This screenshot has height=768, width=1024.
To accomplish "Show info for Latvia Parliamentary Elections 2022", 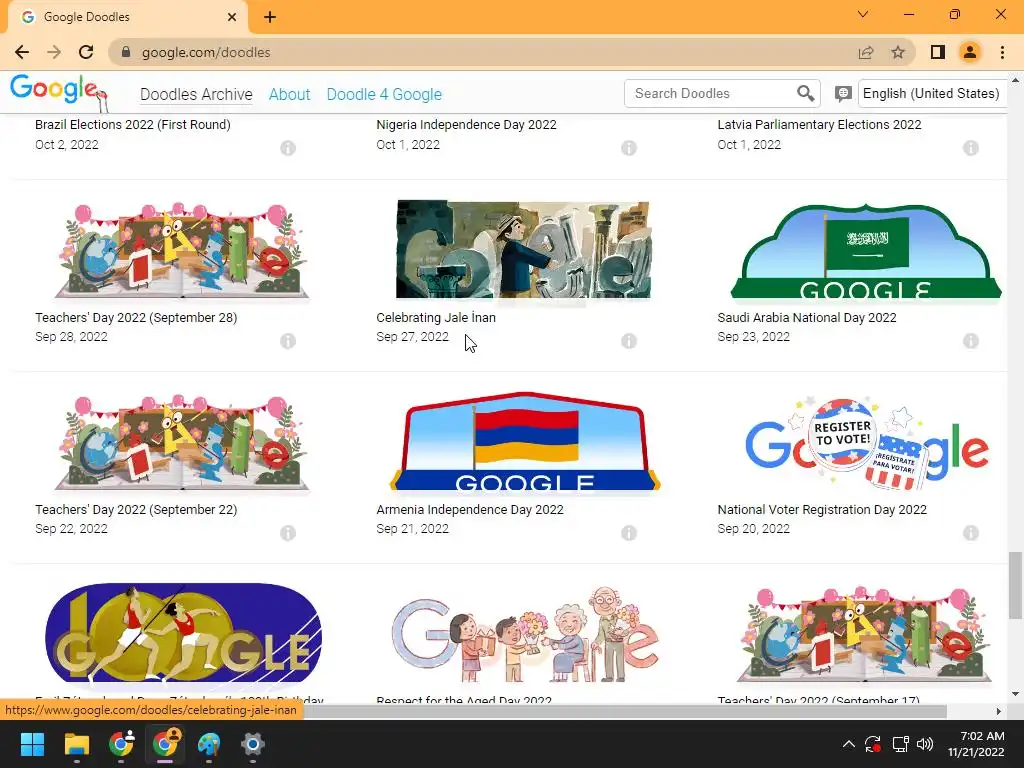I will [x=971, y=148].
